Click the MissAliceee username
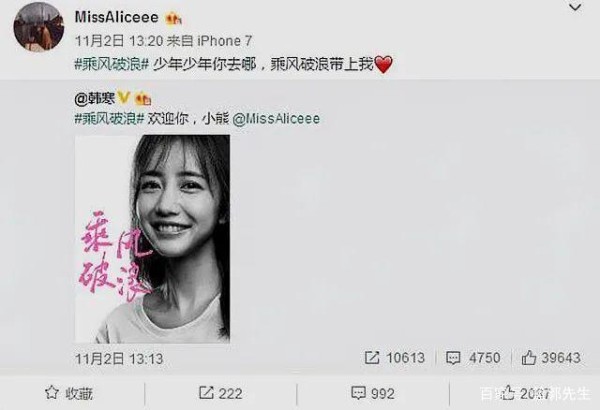This screenshot has height=410, width=600. click(x=117, y=17)
